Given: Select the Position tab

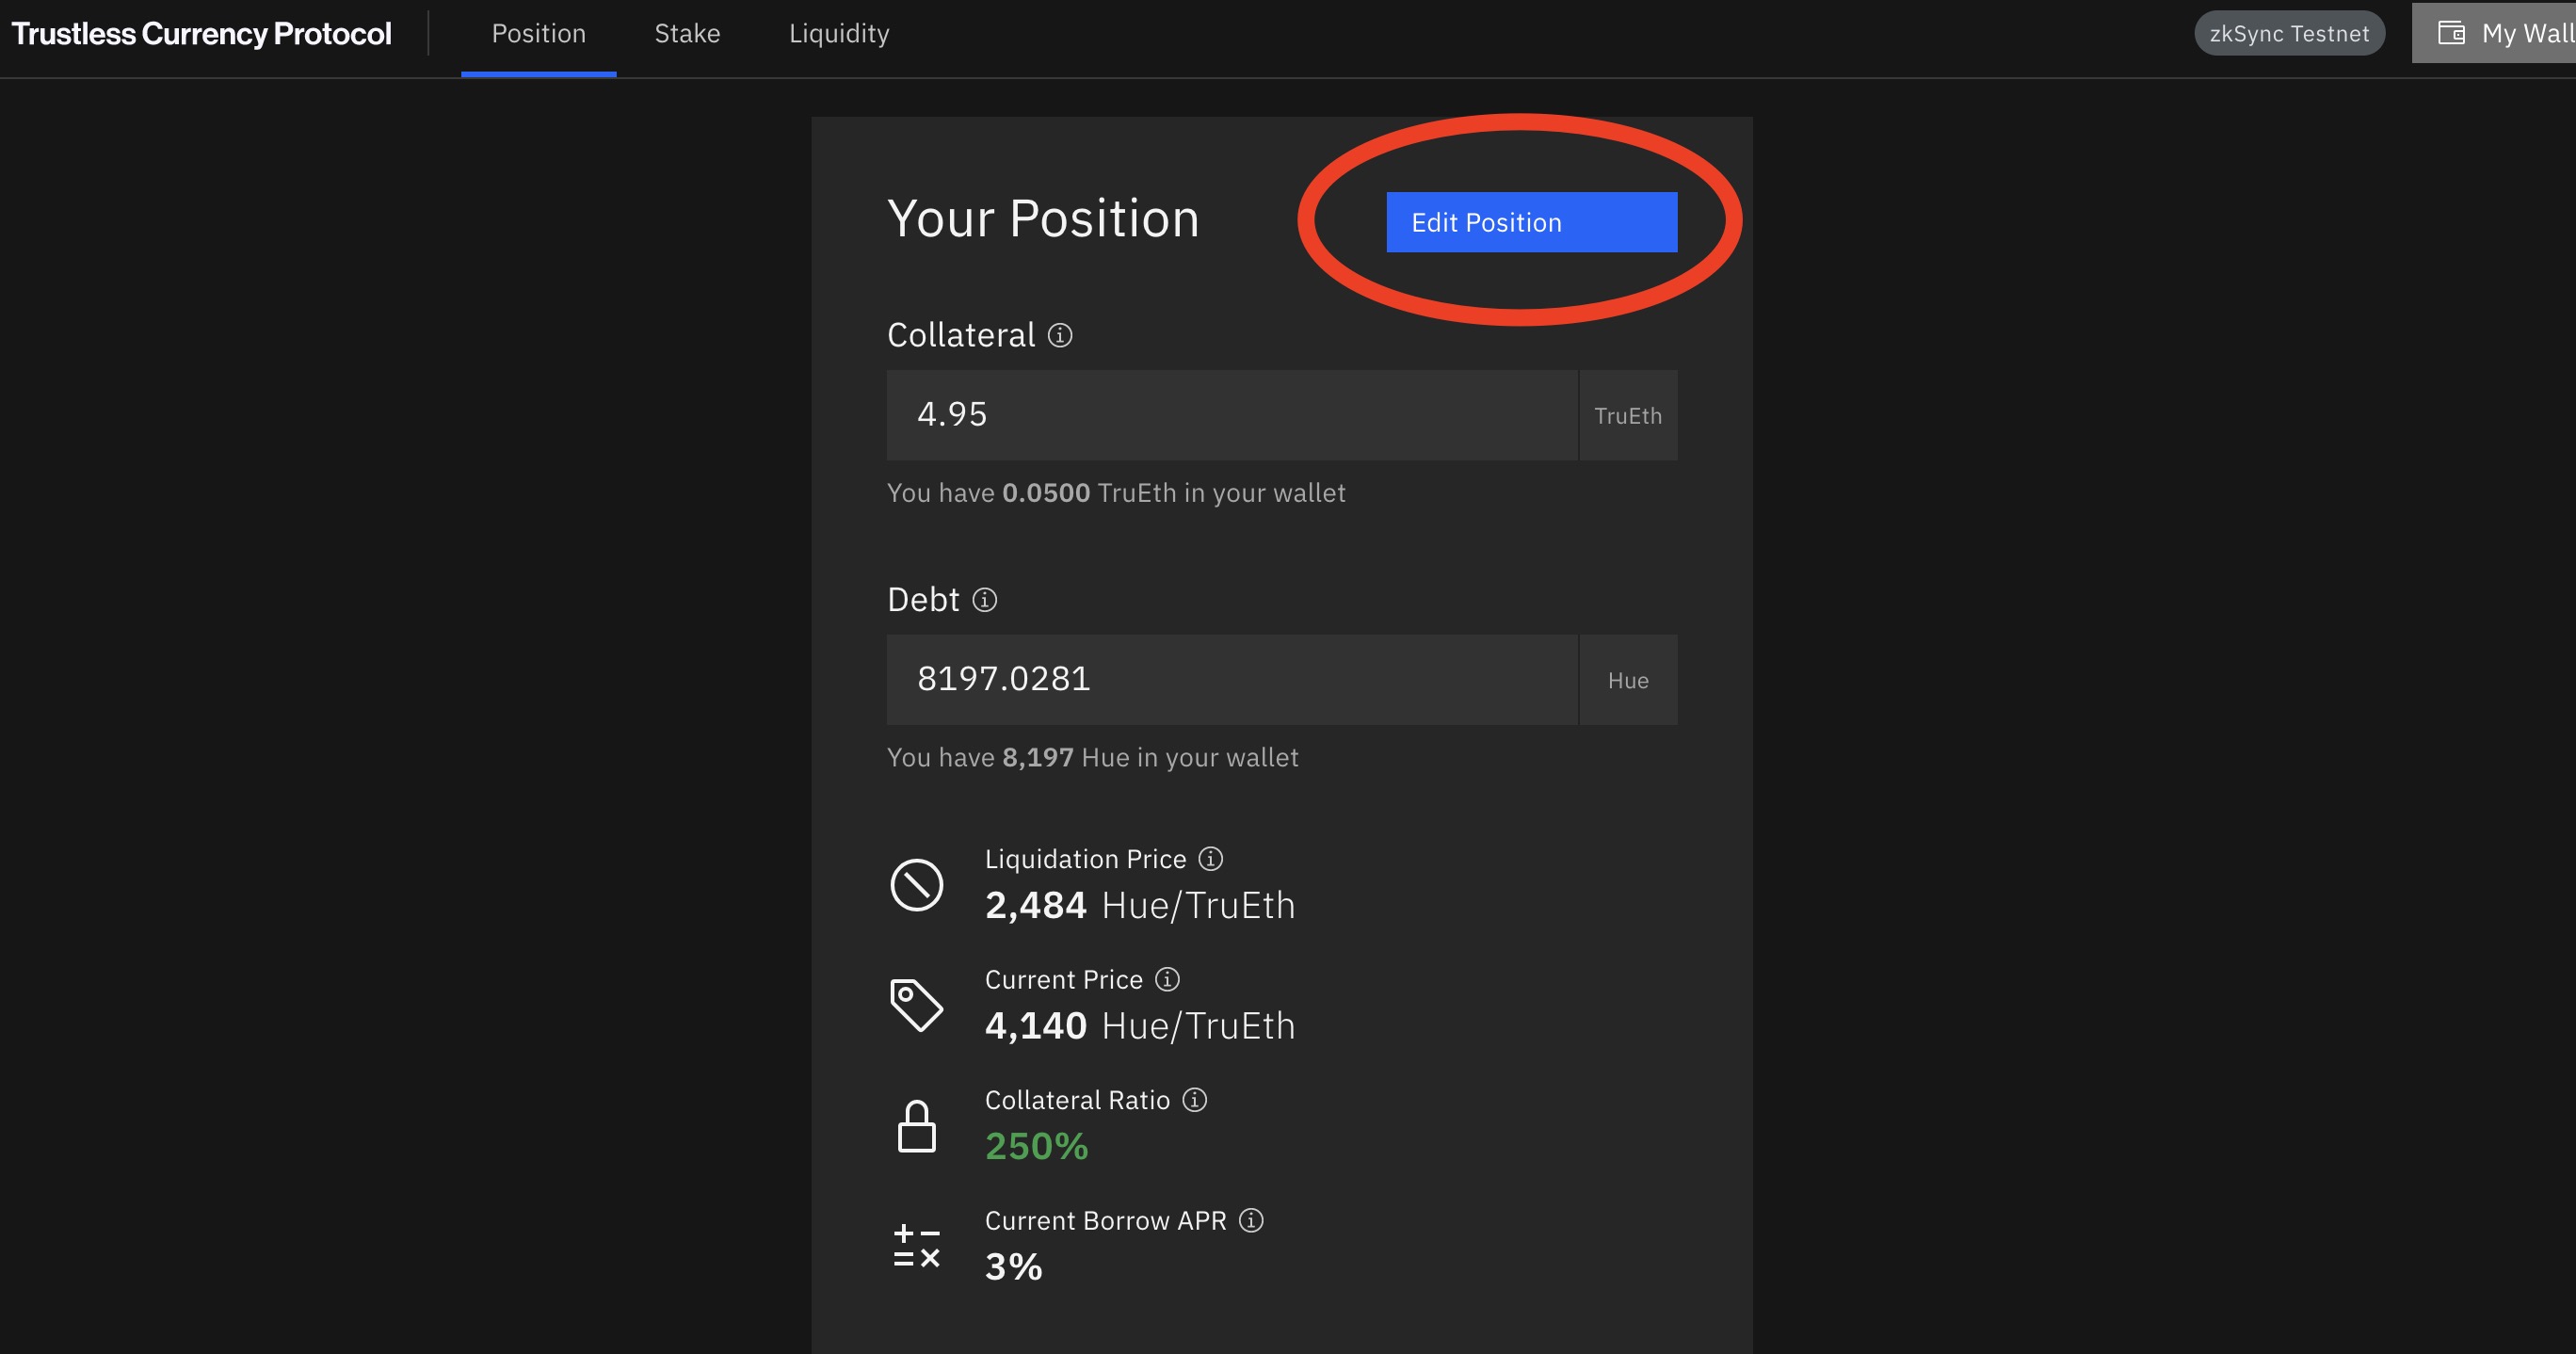Looking at the screenshot, I should pyautogui.click(x=538, y=34).
